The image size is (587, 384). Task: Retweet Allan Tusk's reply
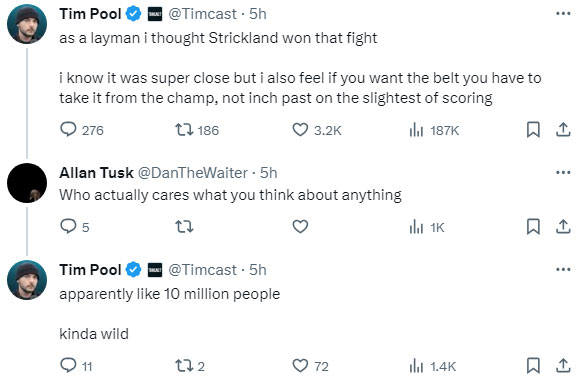[x=184, y=227]
